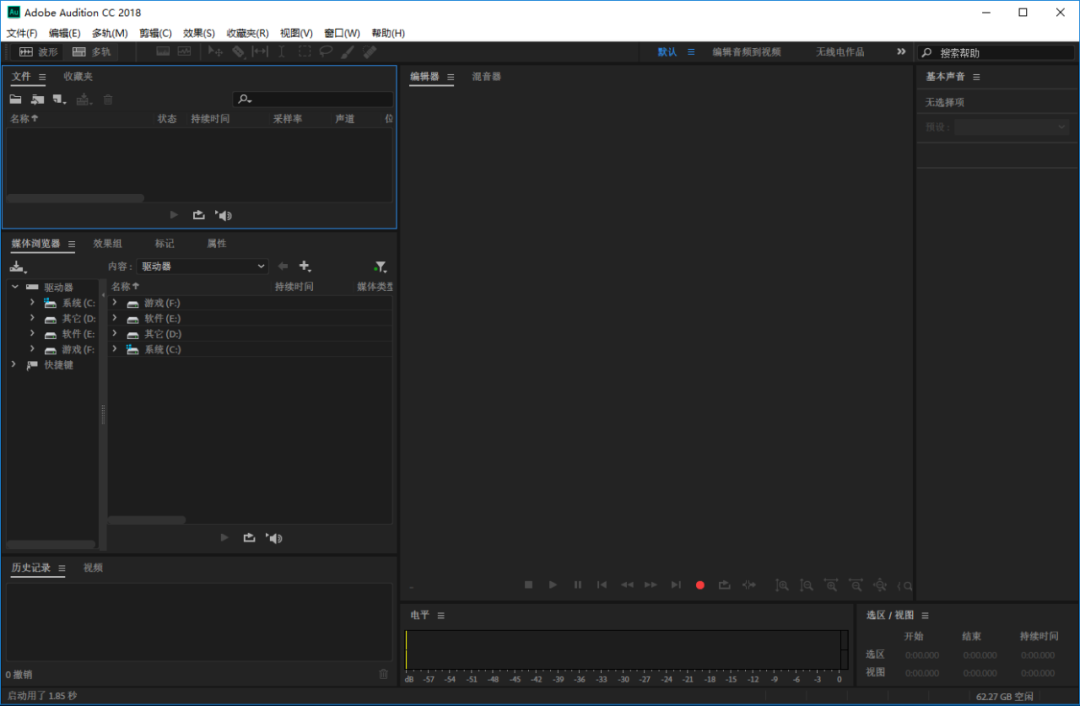Toggle auto-play speaker icon in Files panel

223,216
